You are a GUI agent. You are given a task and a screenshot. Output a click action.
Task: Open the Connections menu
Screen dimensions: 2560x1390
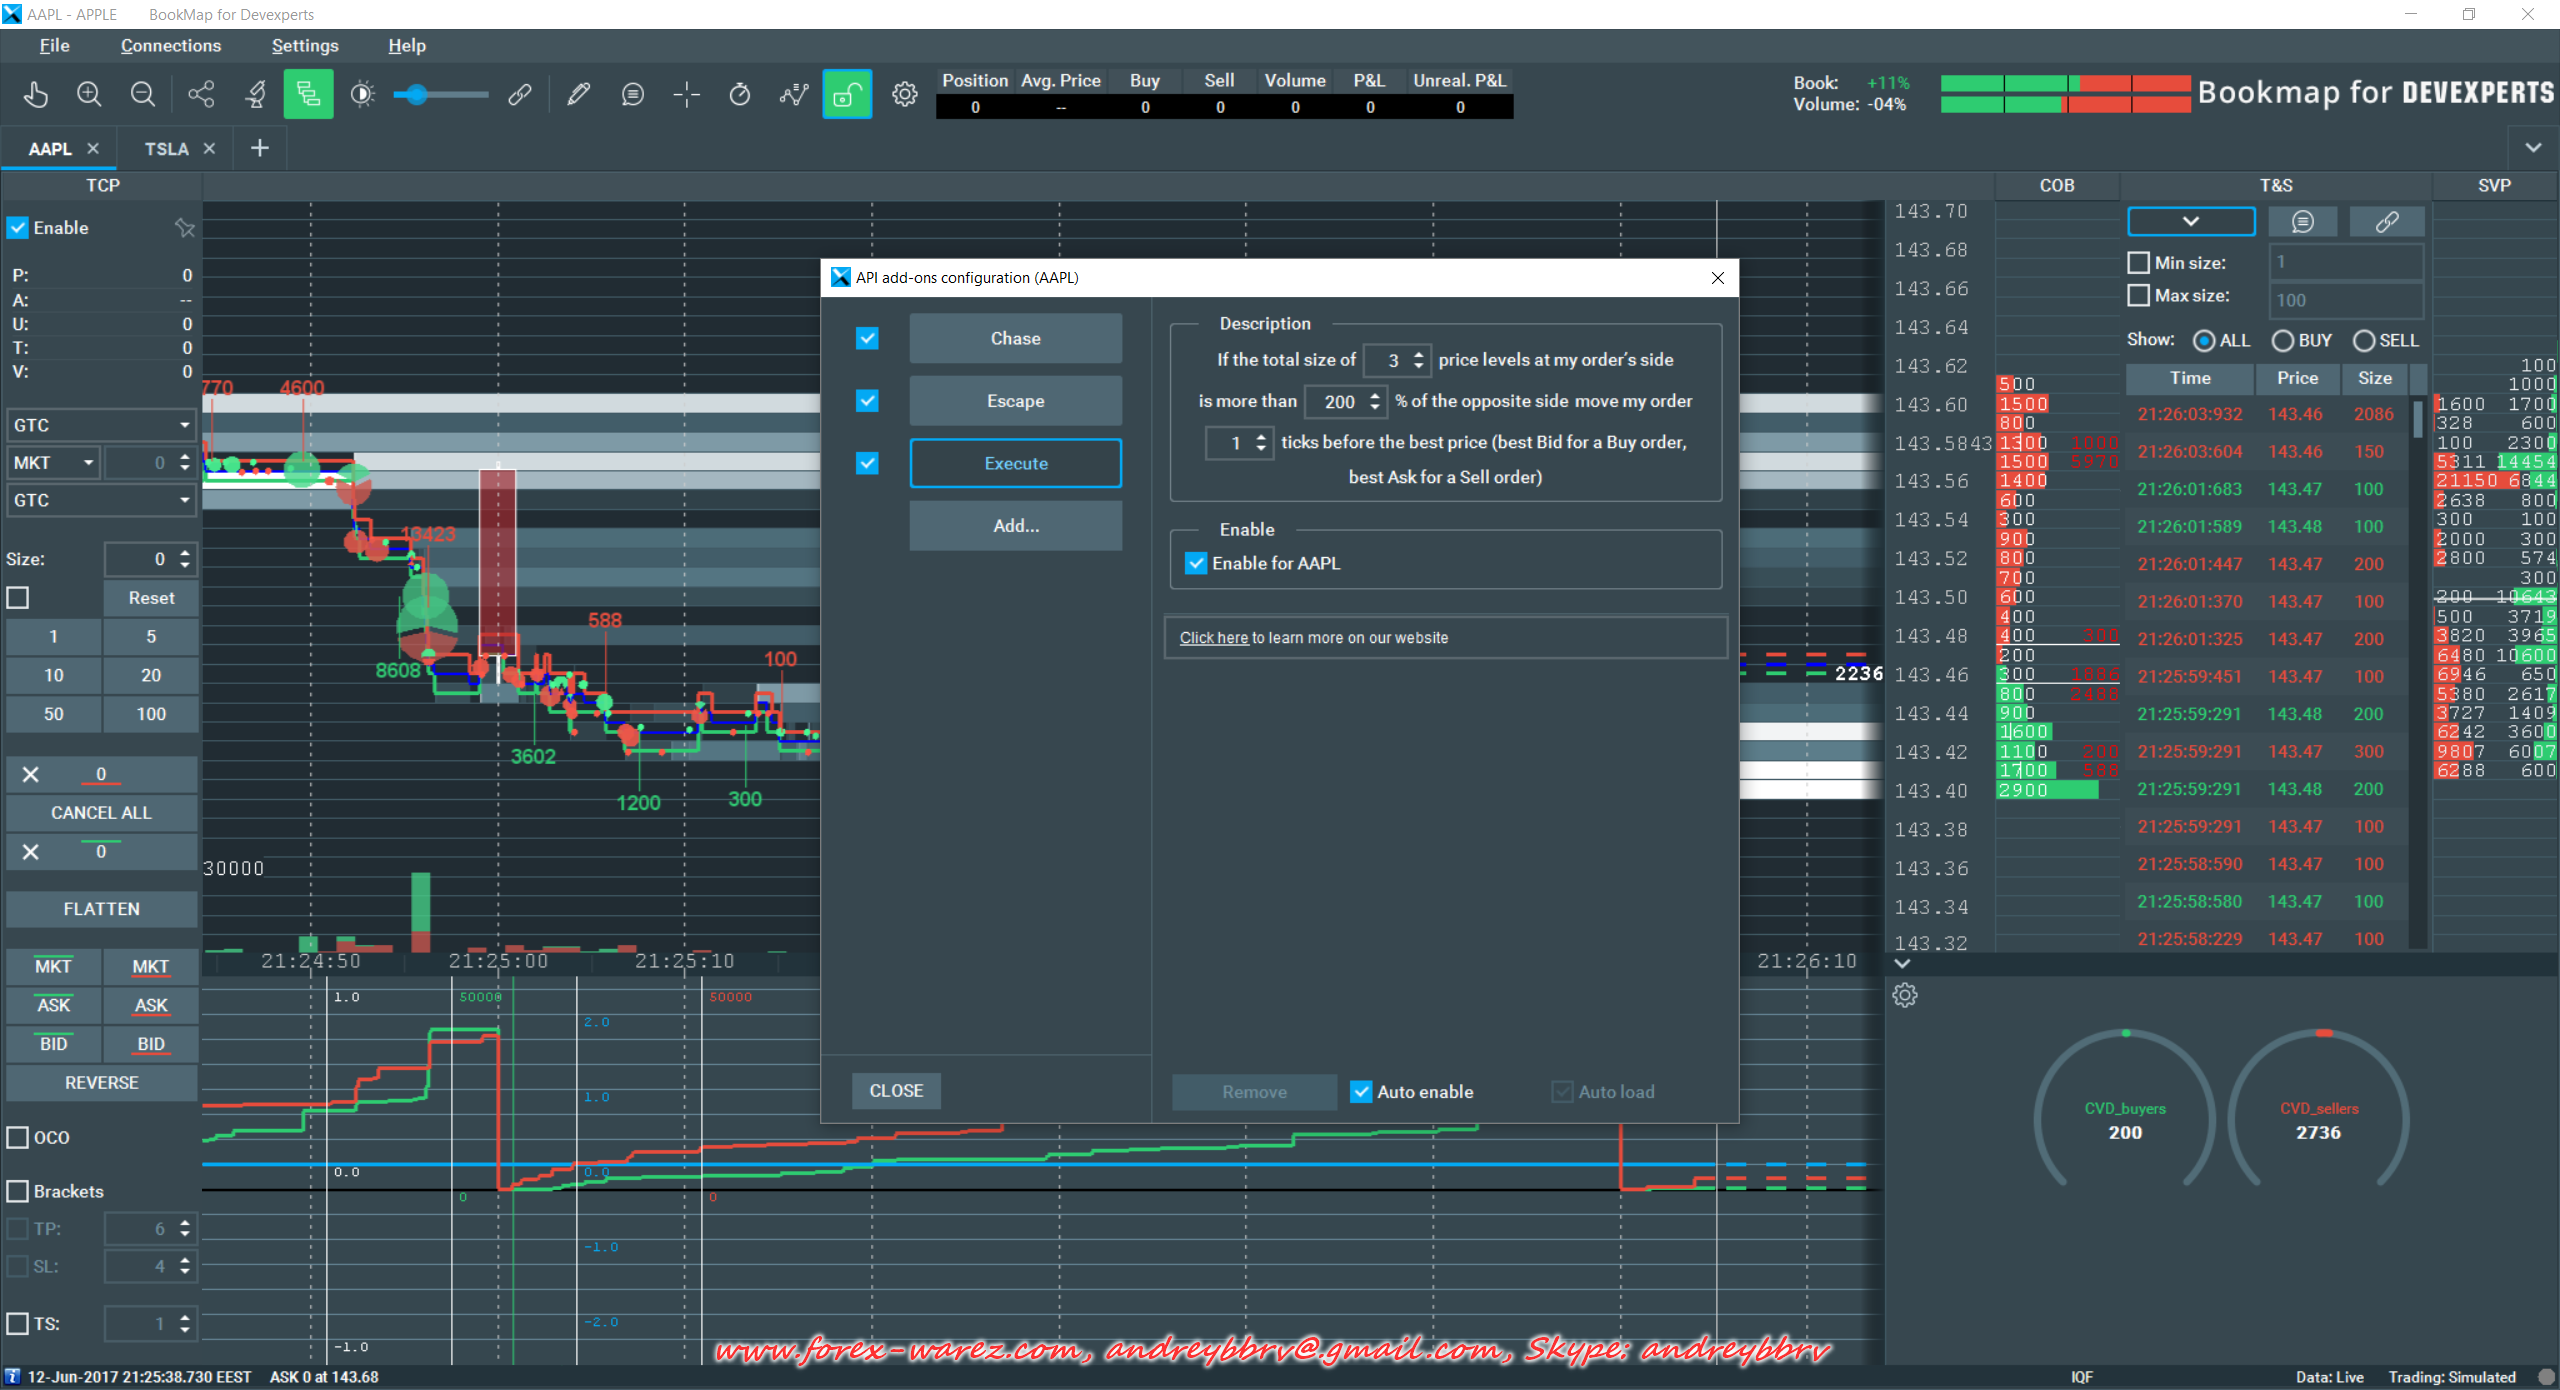(171, 46)
